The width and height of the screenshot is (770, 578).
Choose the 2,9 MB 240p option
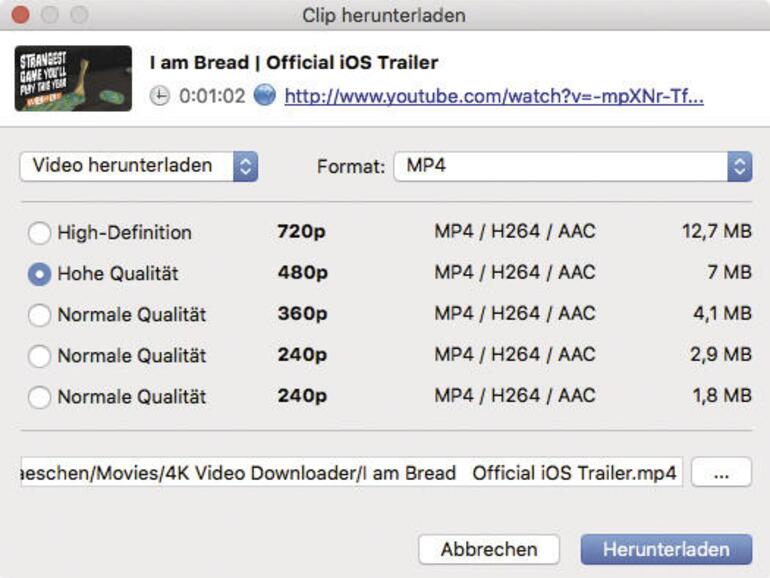coord(39,356)
